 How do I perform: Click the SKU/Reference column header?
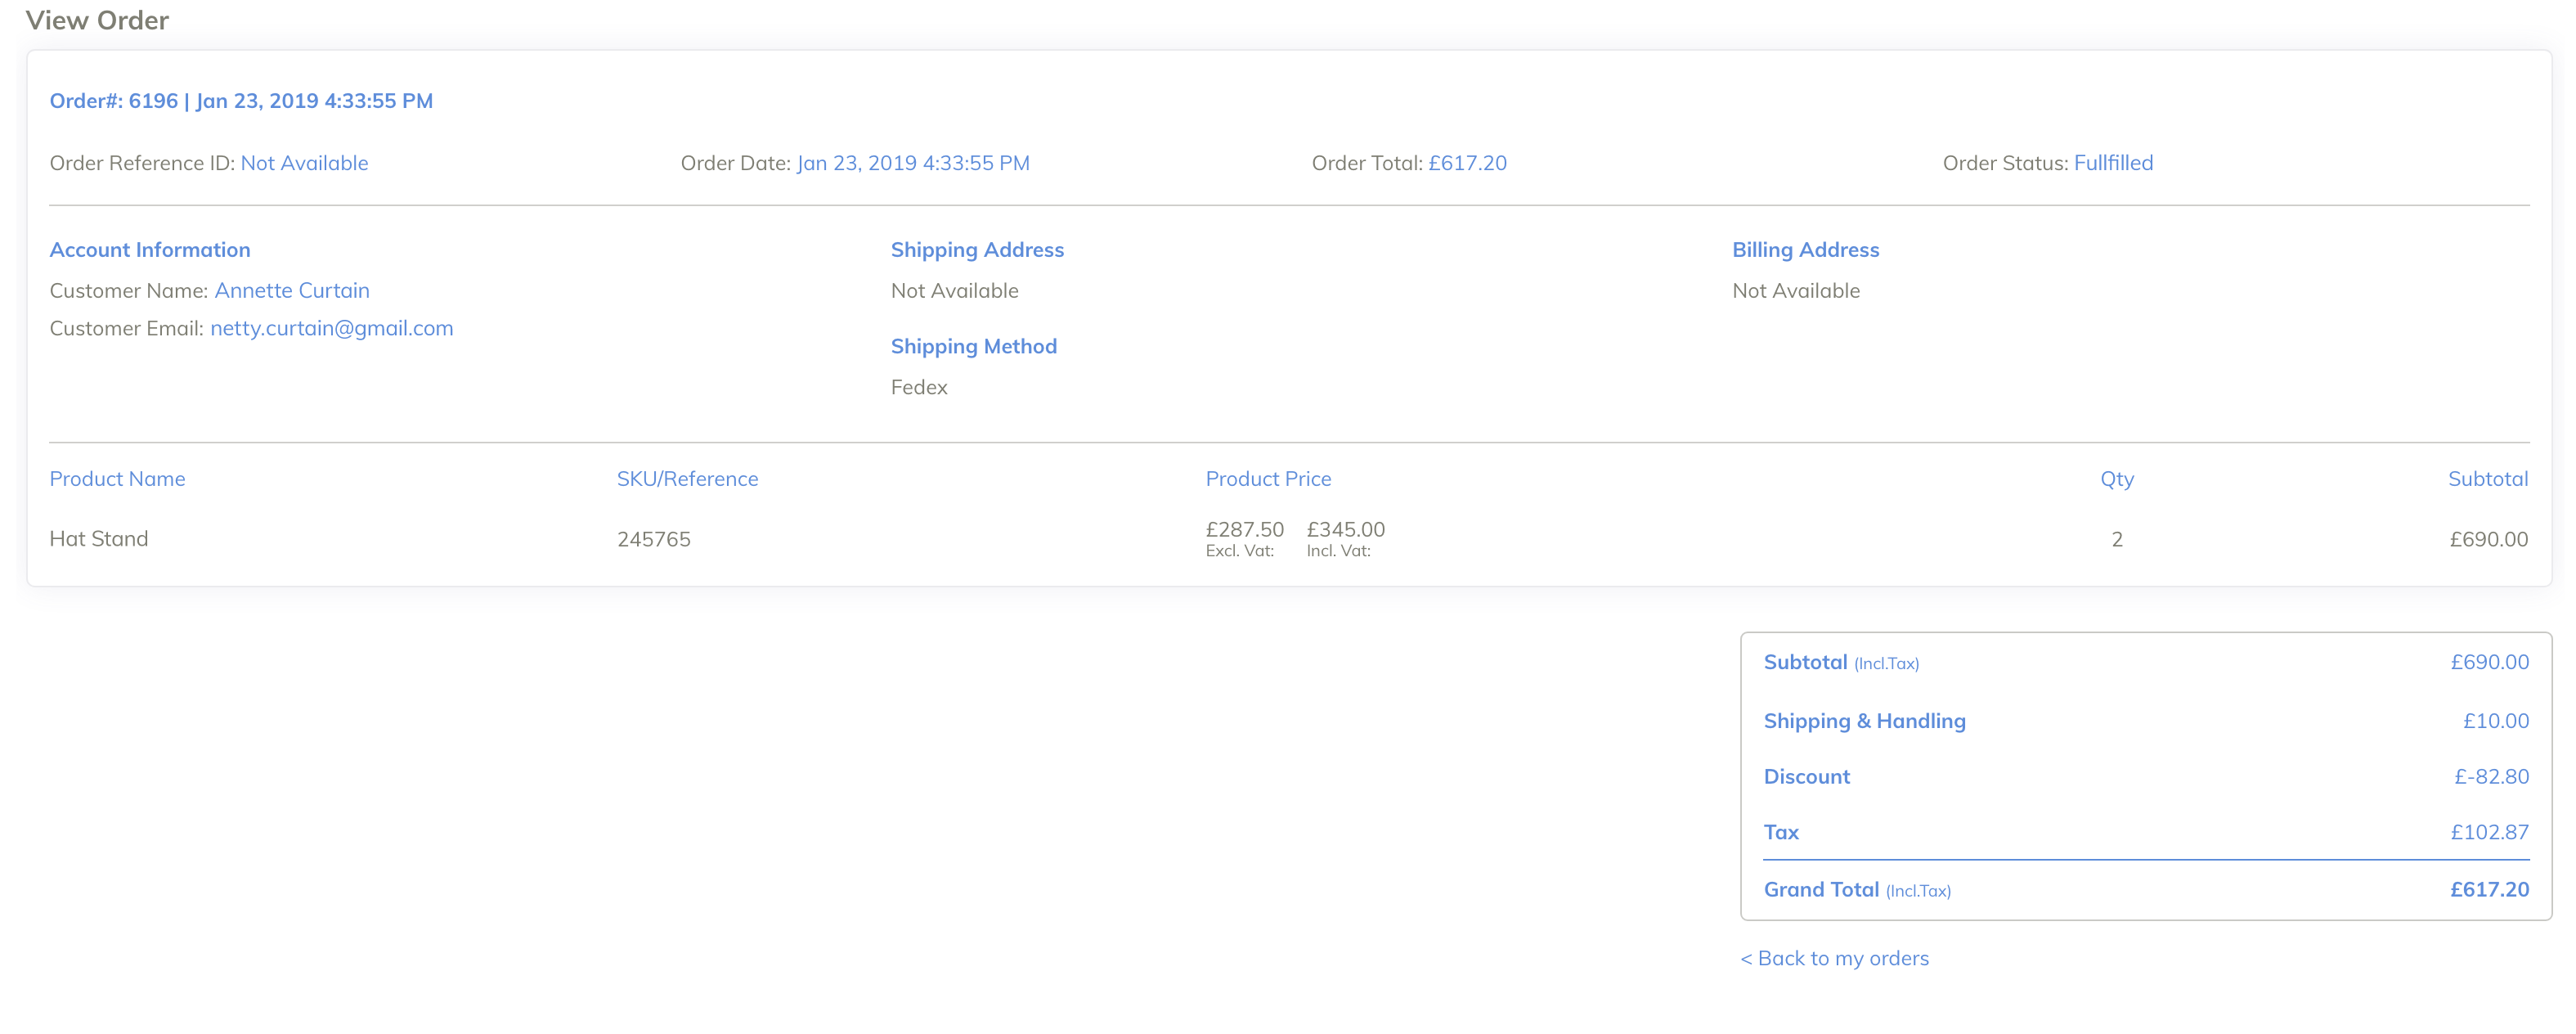687,479
